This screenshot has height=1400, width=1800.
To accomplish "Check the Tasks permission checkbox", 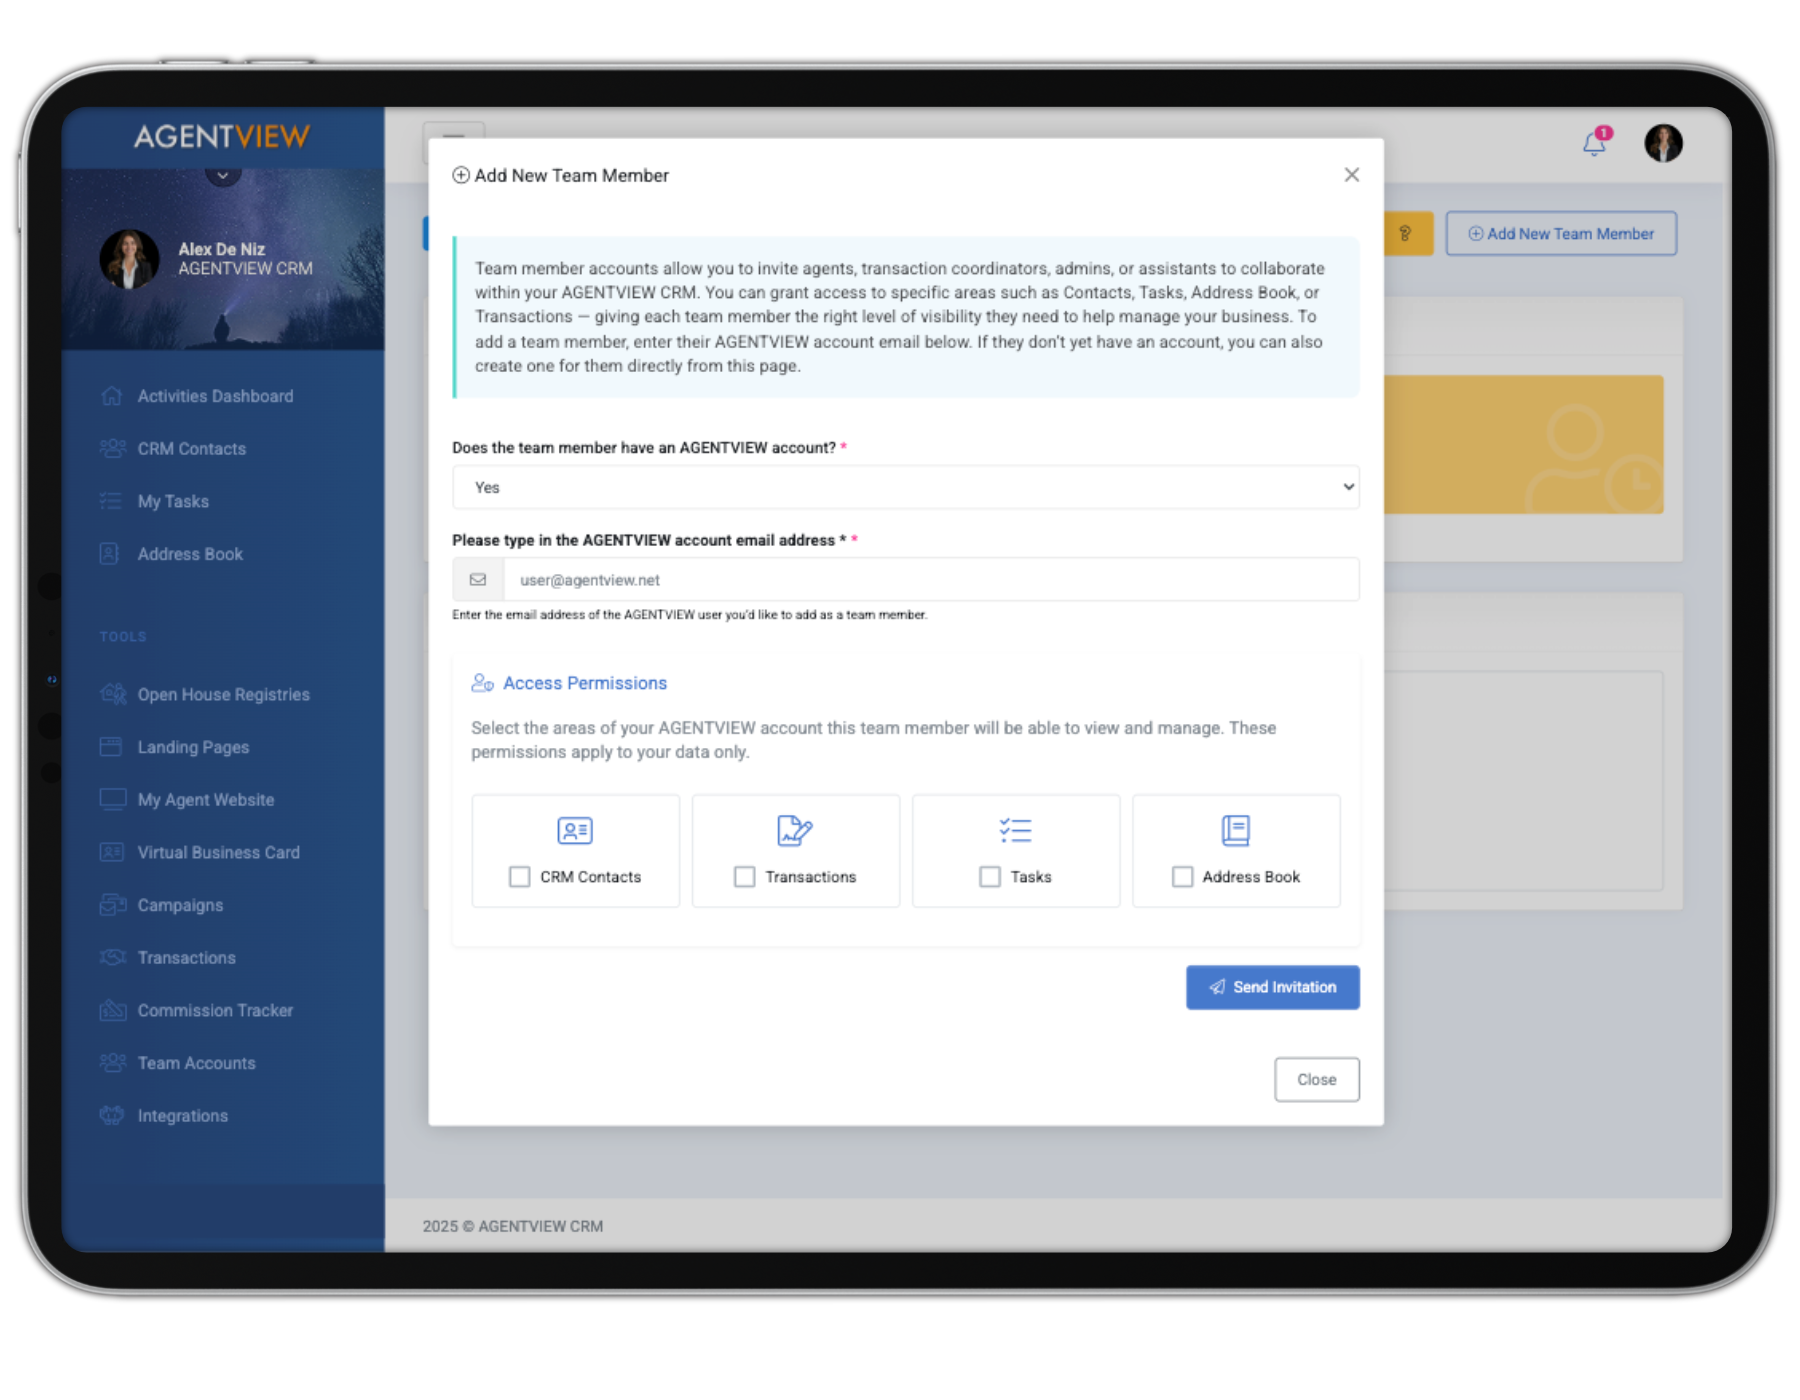I will pyautogui.click(x=990, y=877).
